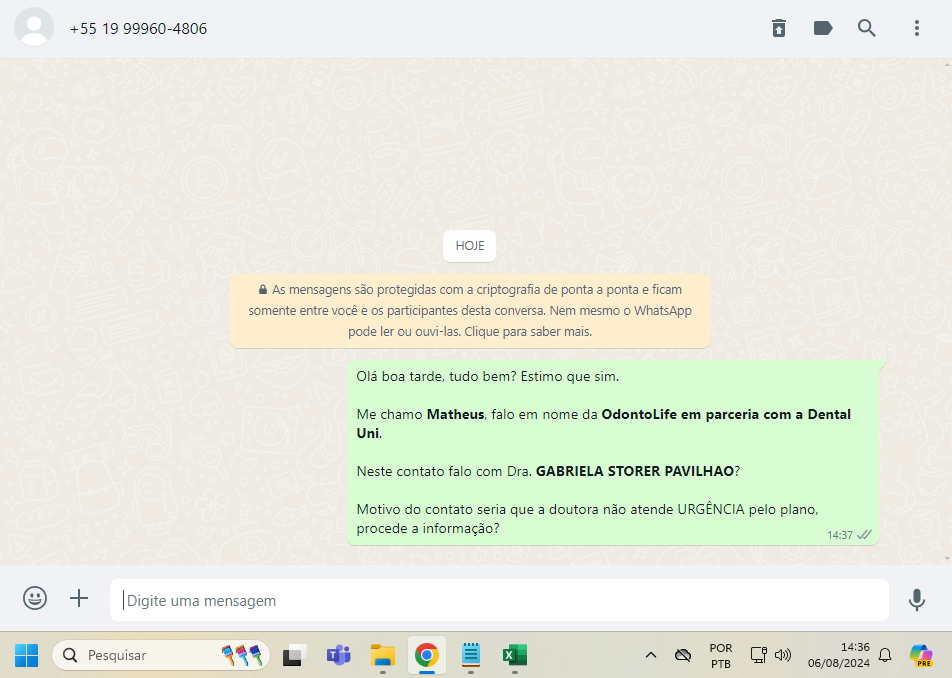952x678 pixels.
Task: Switch the POR PTB keyboard language indicator
Action: (721, 656)
